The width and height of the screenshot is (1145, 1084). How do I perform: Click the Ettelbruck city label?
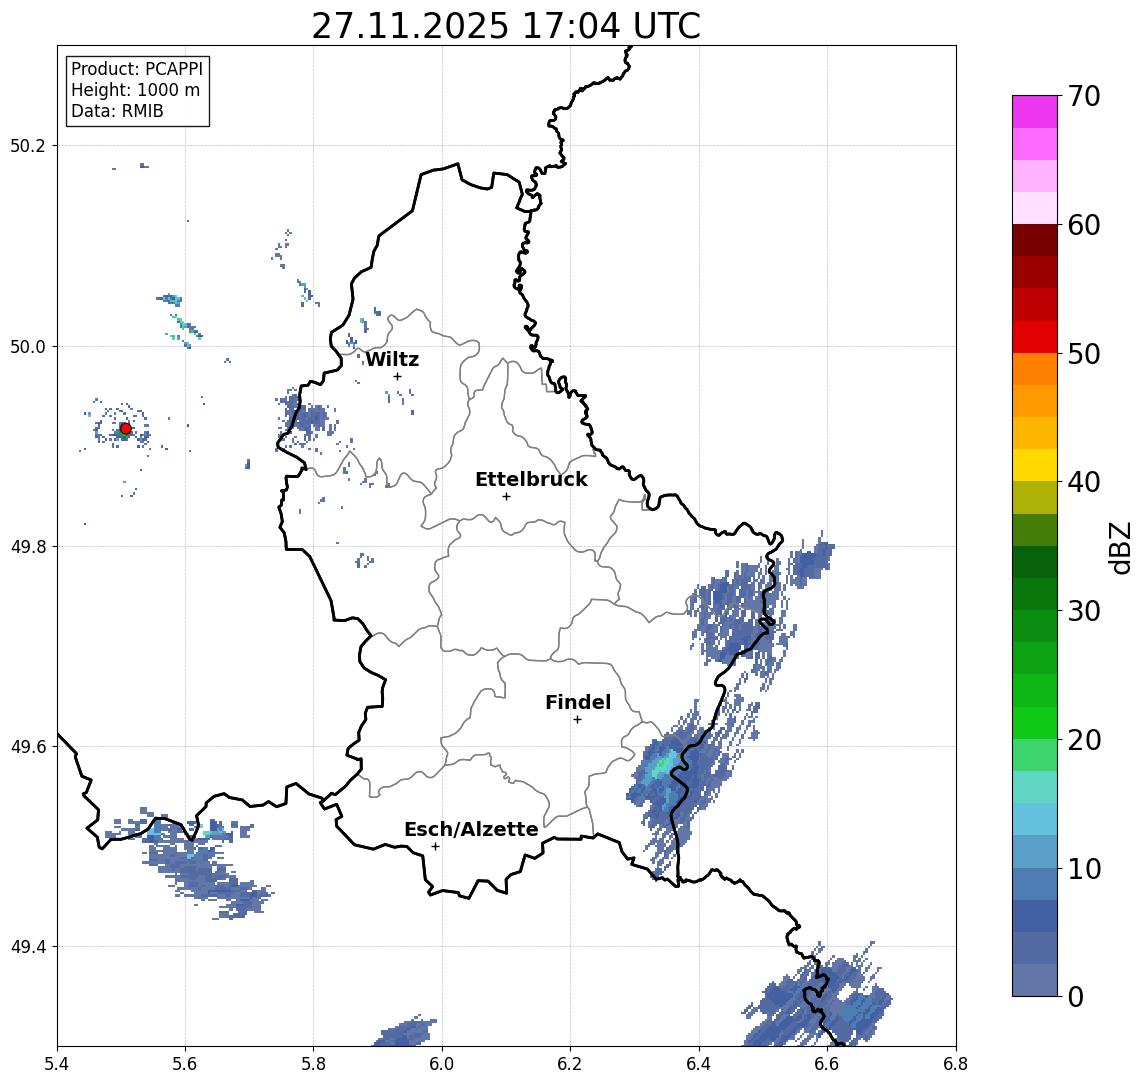(531, 479)
